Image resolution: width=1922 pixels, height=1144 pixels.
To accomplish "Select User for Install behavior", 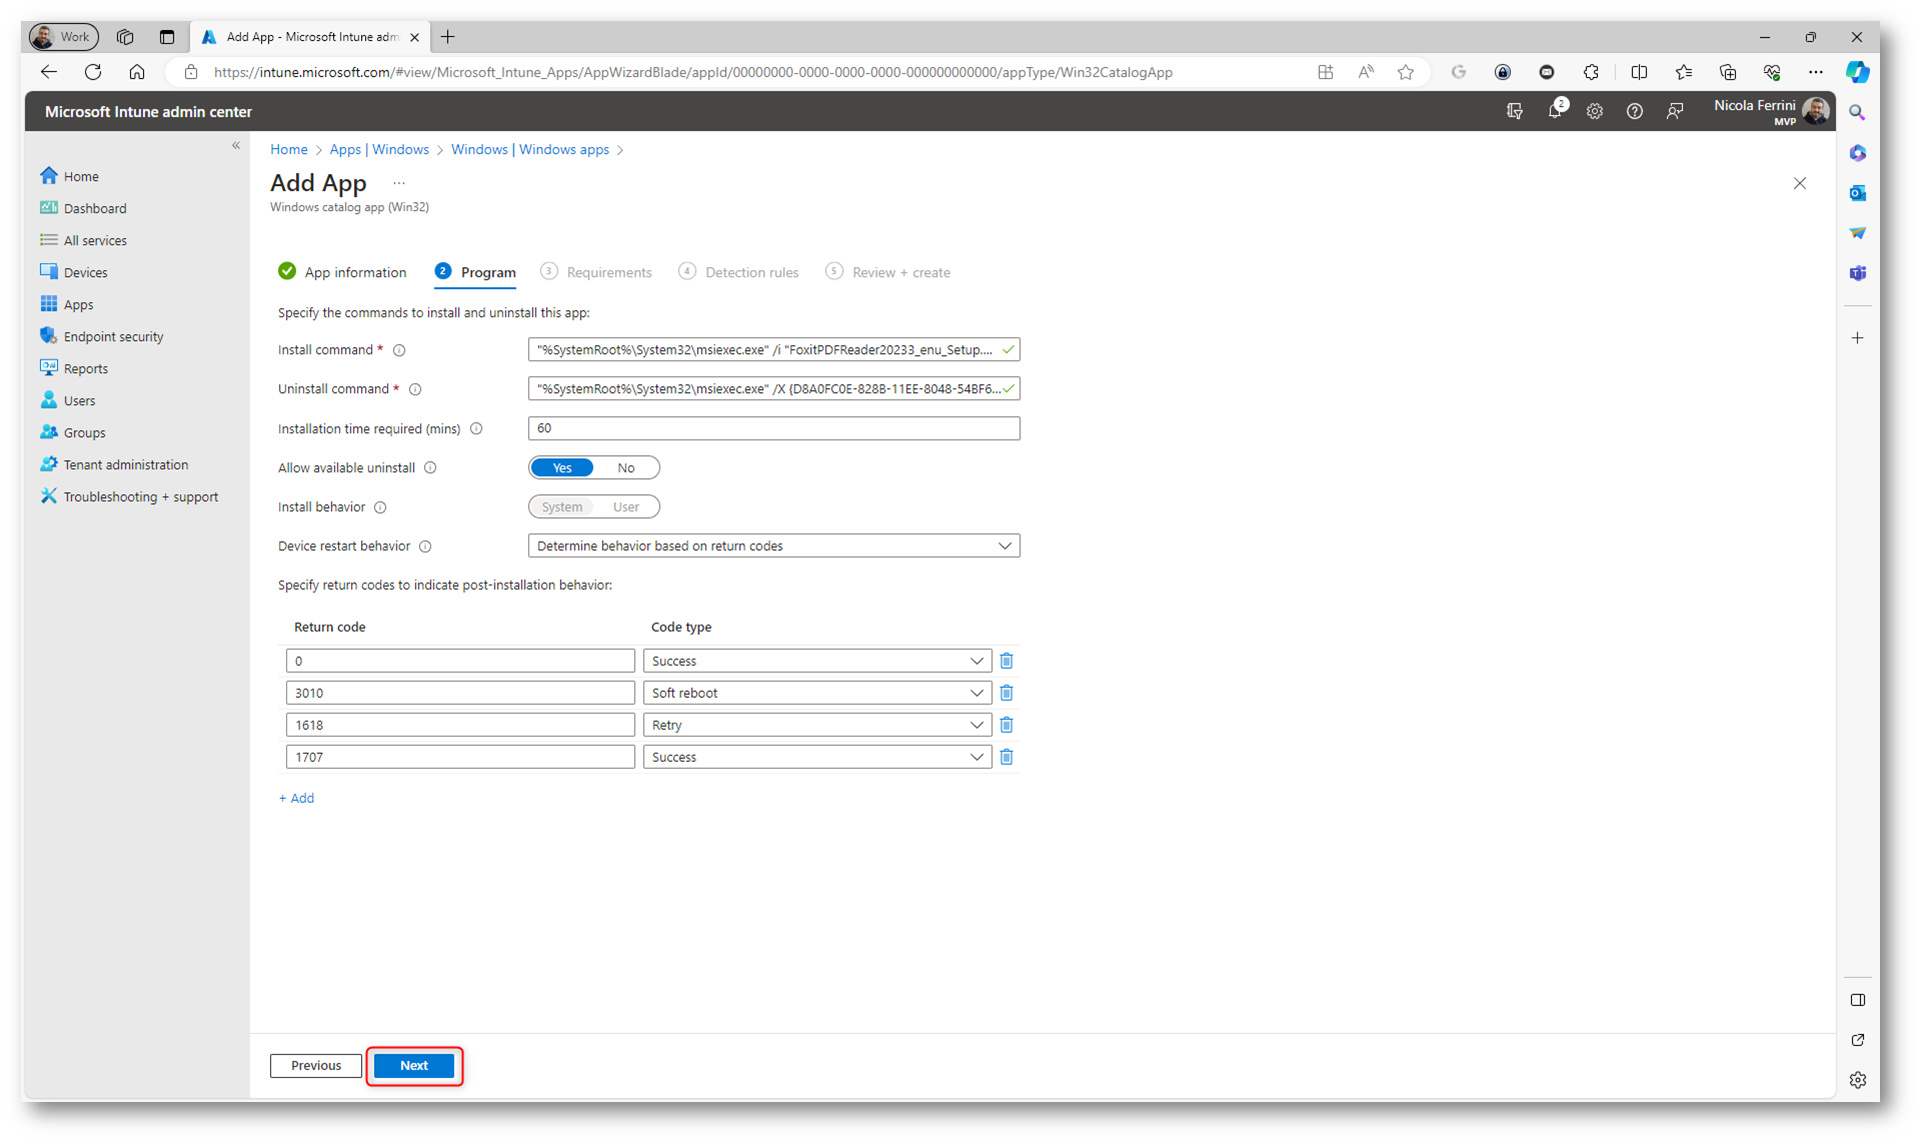I will [x=626, y=507].
